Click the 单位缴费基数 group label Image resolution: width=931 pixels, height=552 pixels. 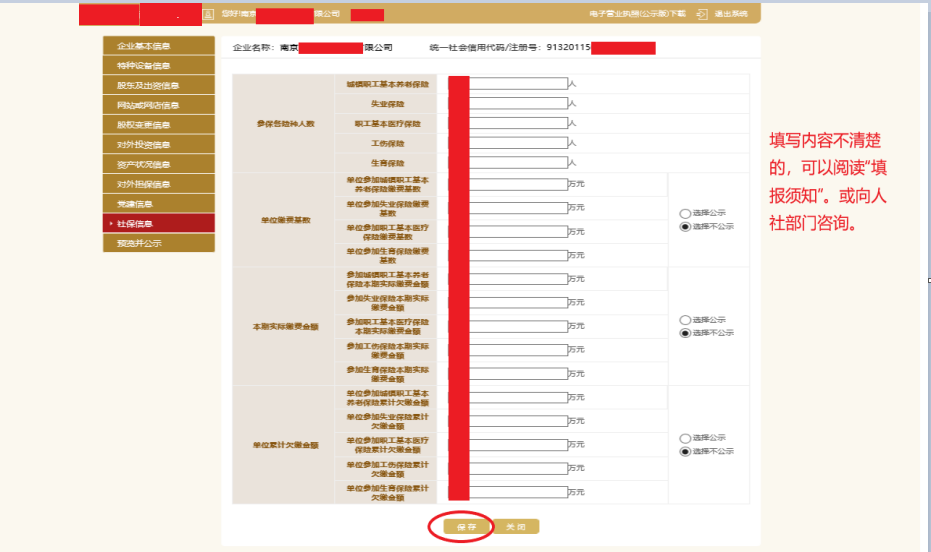pyautogui.click(x=286, y=220)
